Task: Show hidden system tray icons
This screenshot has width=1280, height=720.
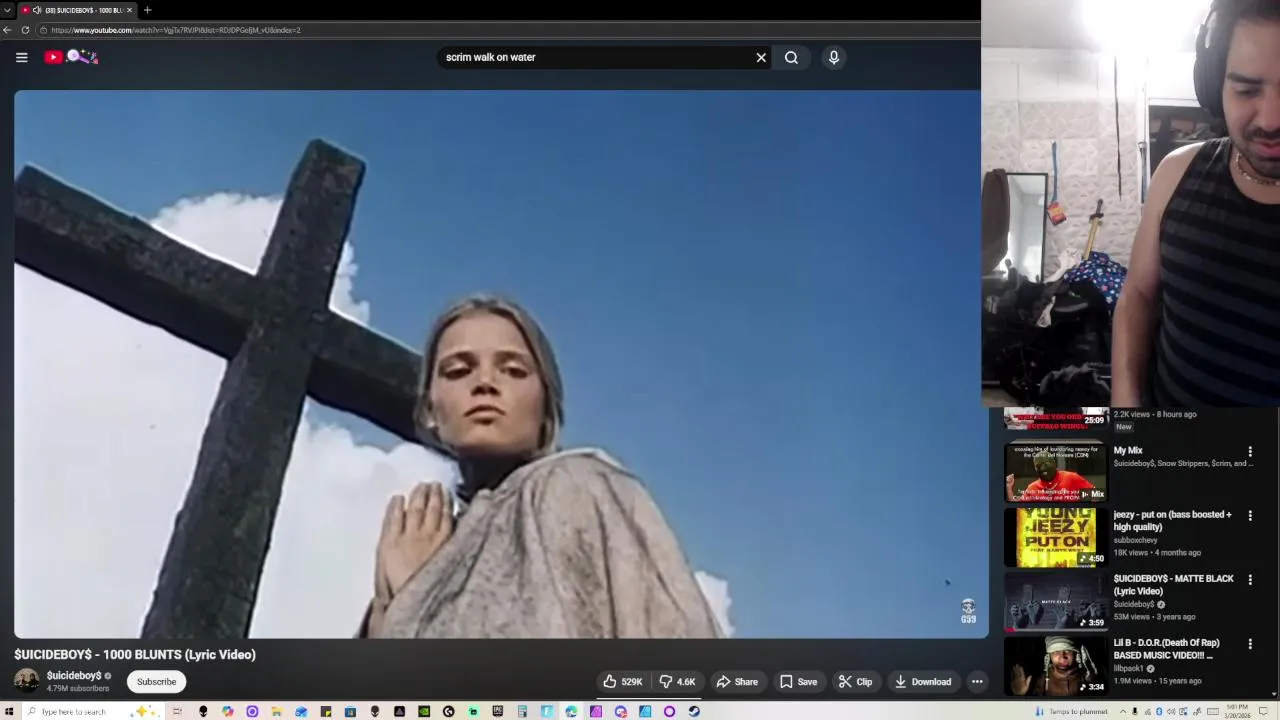Action: point(1123,711)
